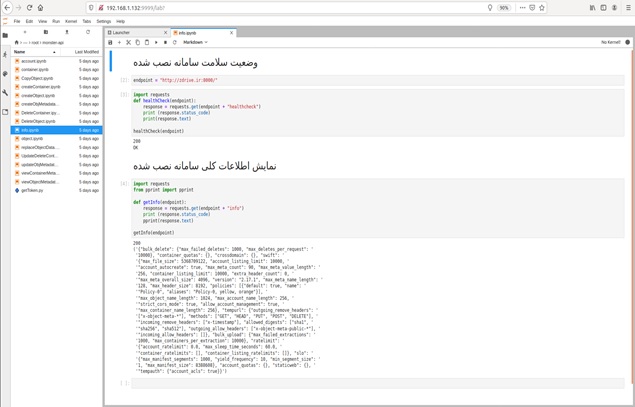This screenshot has height=407, width=635.
Task: Open the cell type Markdown dropdown
Action: coord(195,42)
